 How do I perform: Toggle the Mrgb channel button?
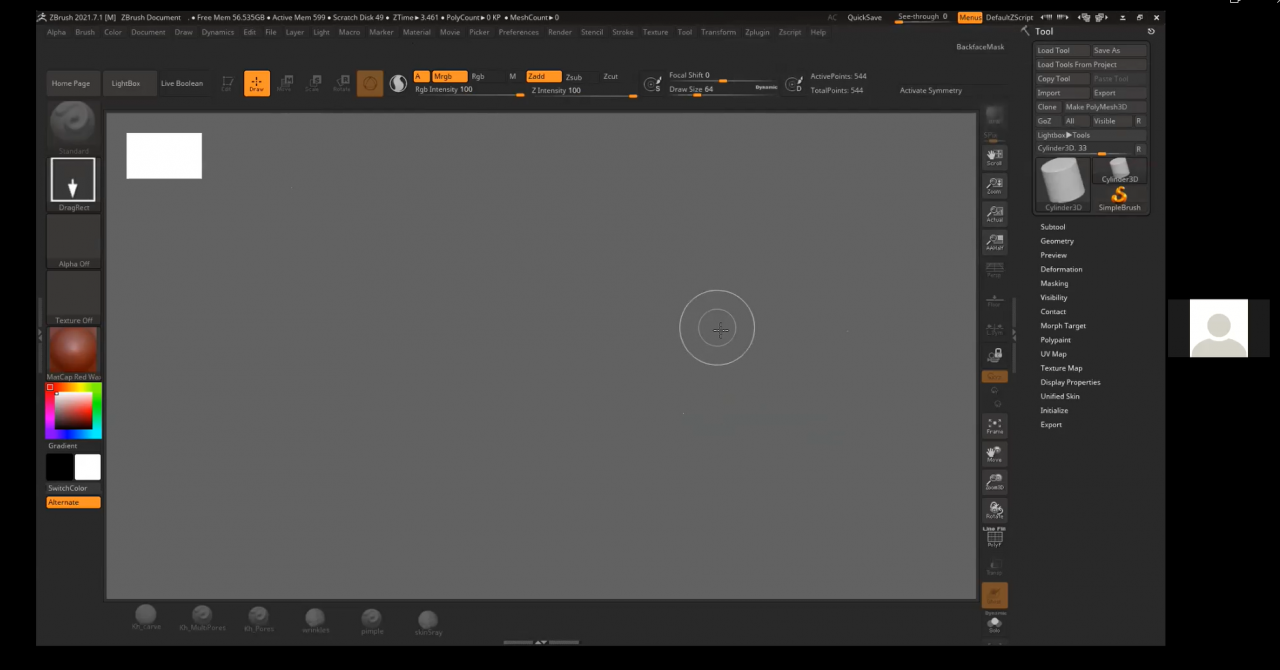click(449, 77)
